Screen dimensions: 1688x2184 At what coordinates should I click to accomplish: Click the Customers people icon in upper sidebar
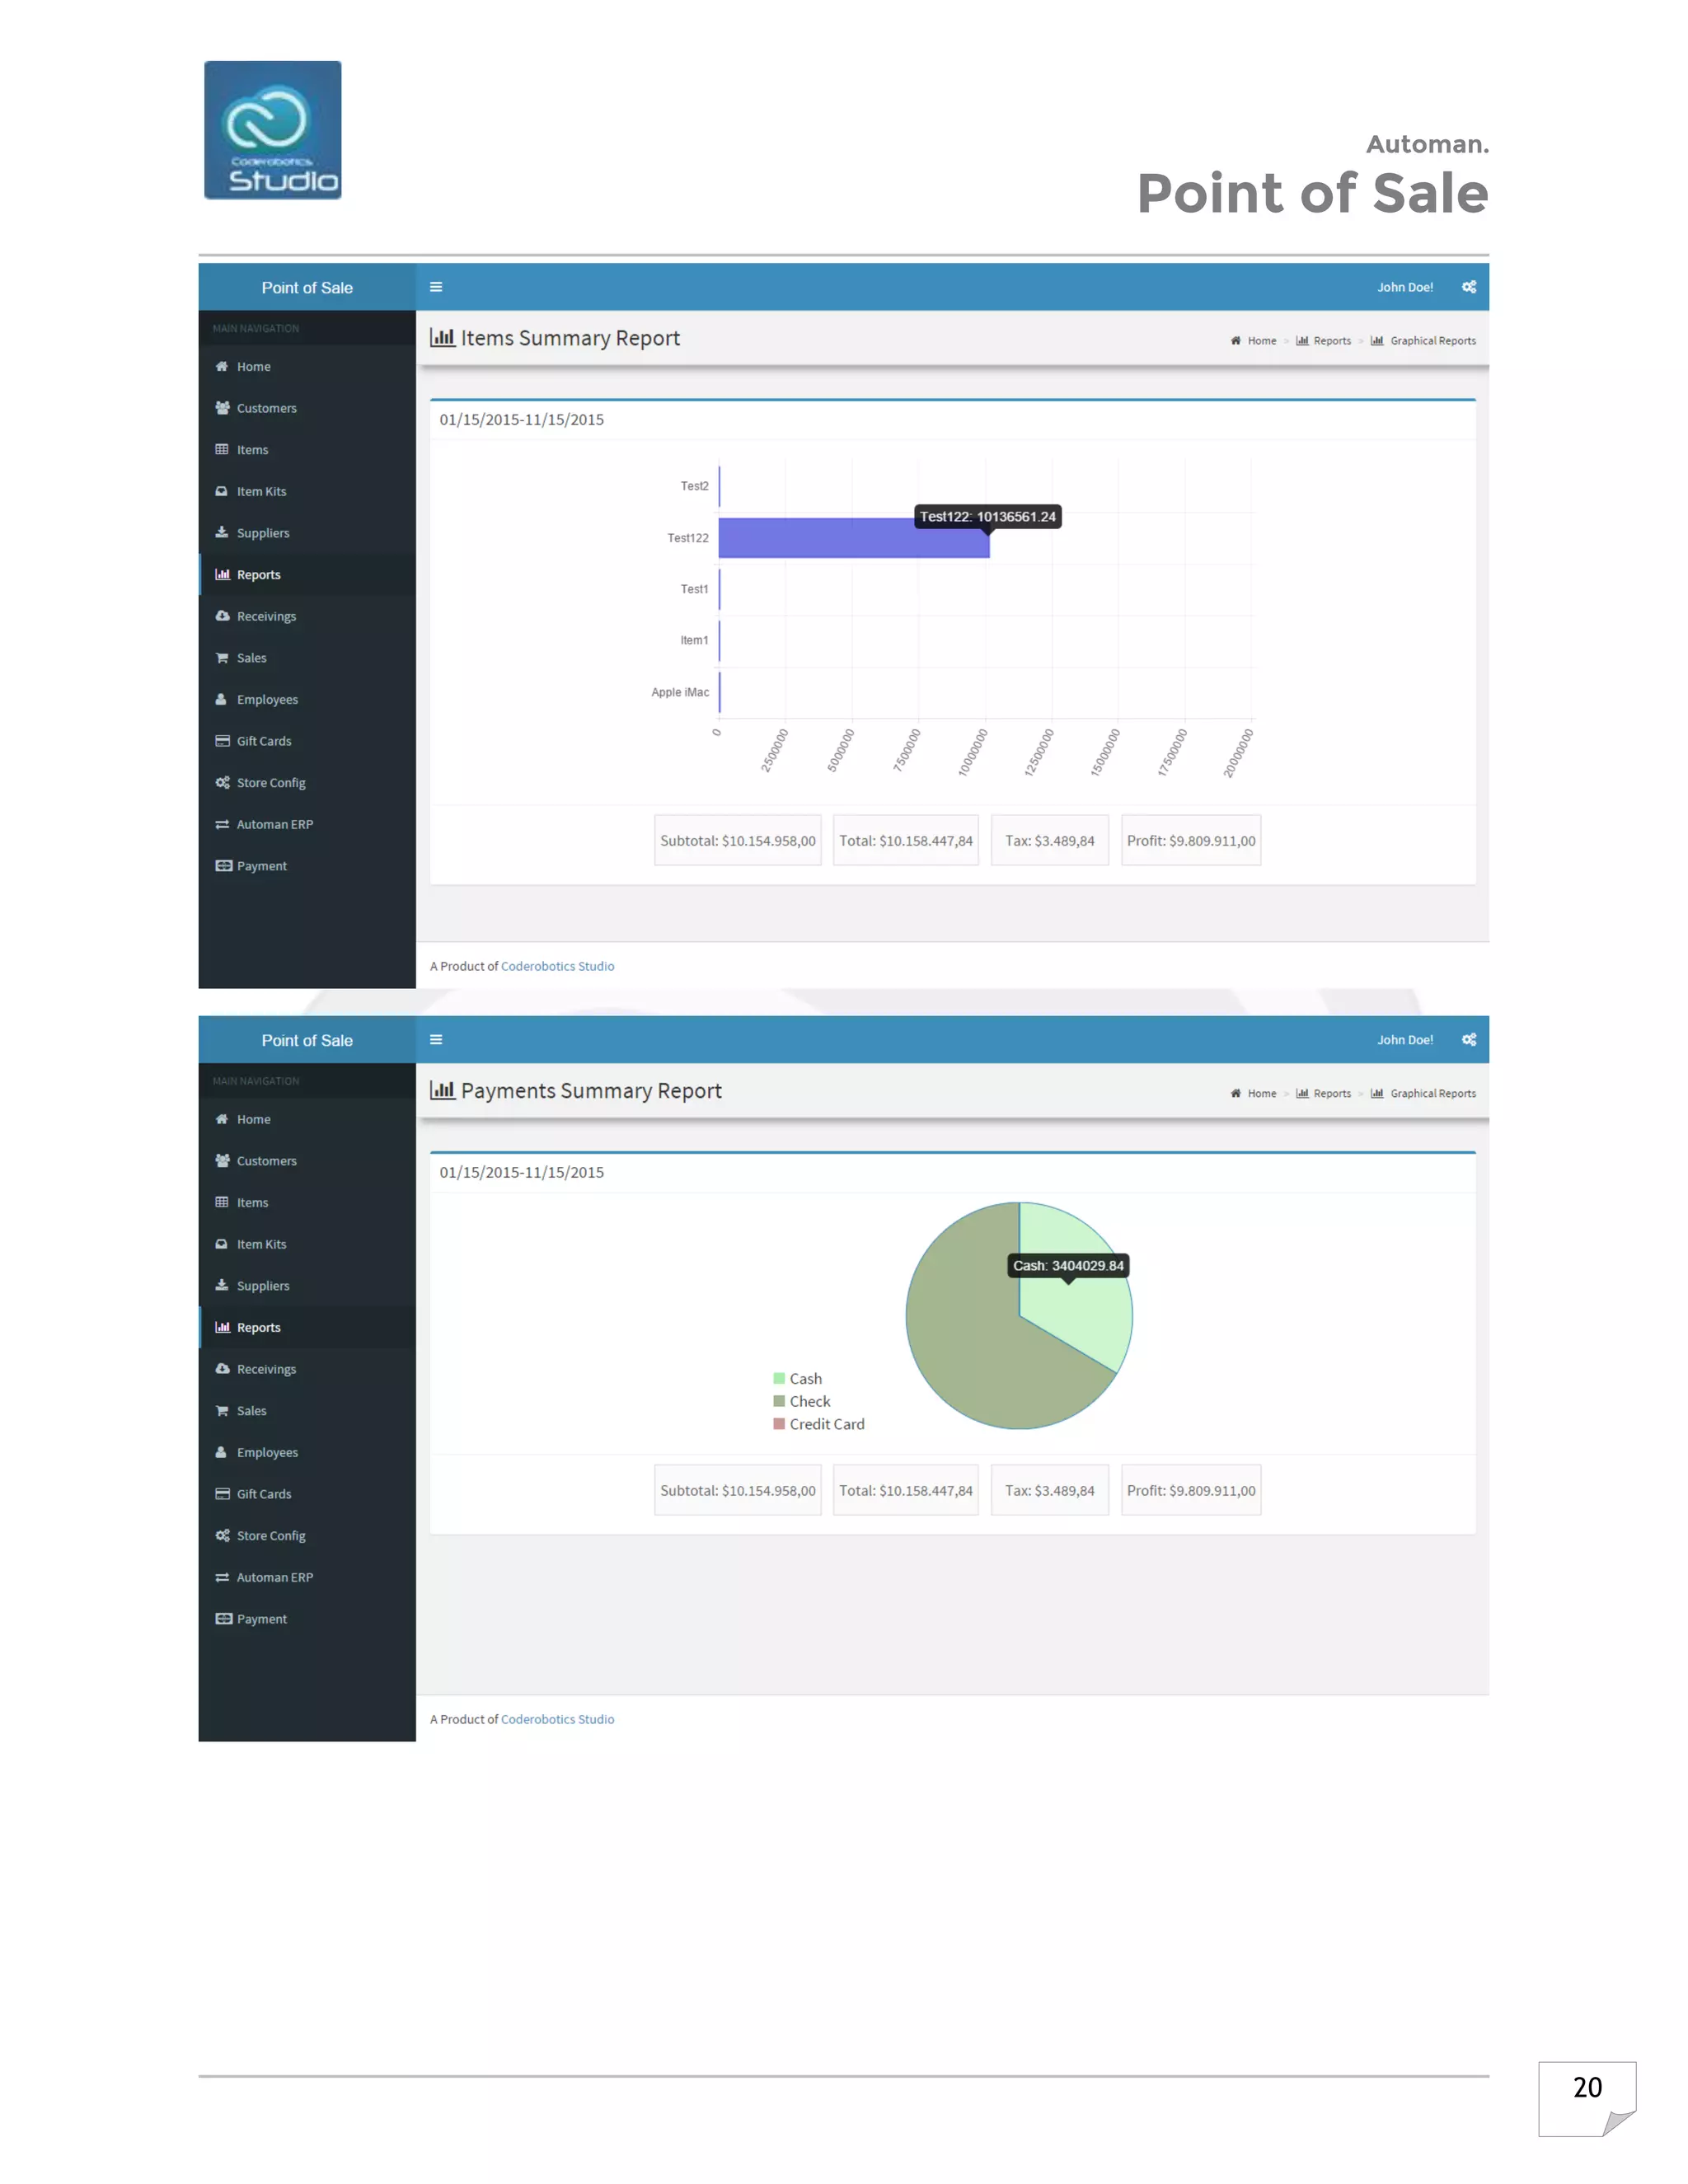pyautogui.click(x=222, y=408)
